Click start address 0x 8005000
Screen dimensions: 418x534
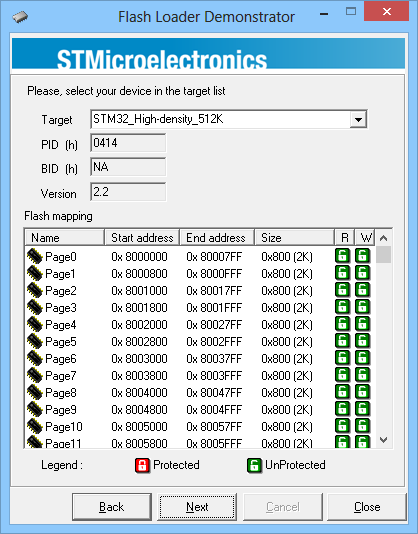[139, 427]
